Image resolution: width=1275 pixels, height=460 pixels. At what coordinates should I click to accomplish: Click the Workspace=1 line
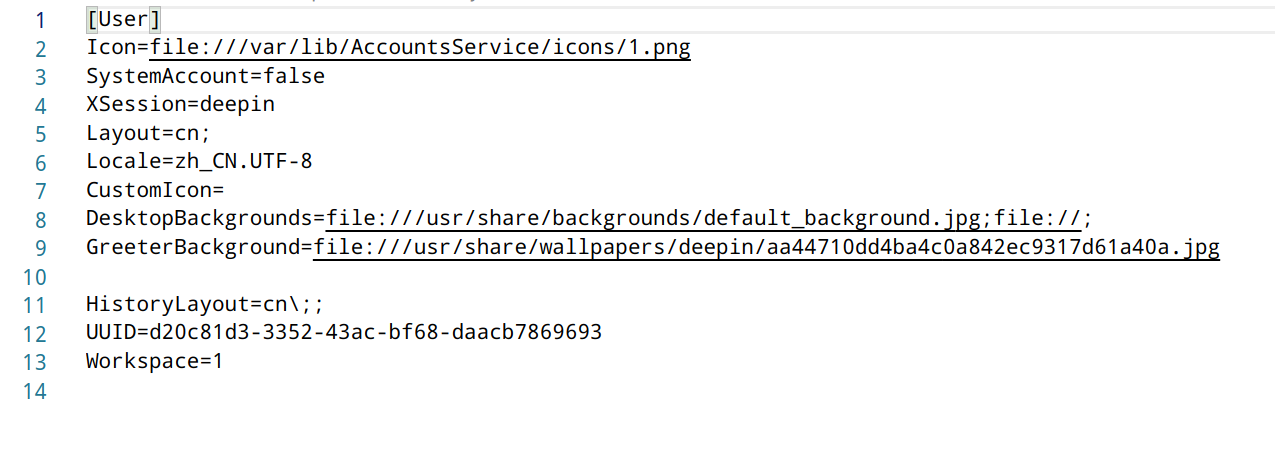[154, 361]
